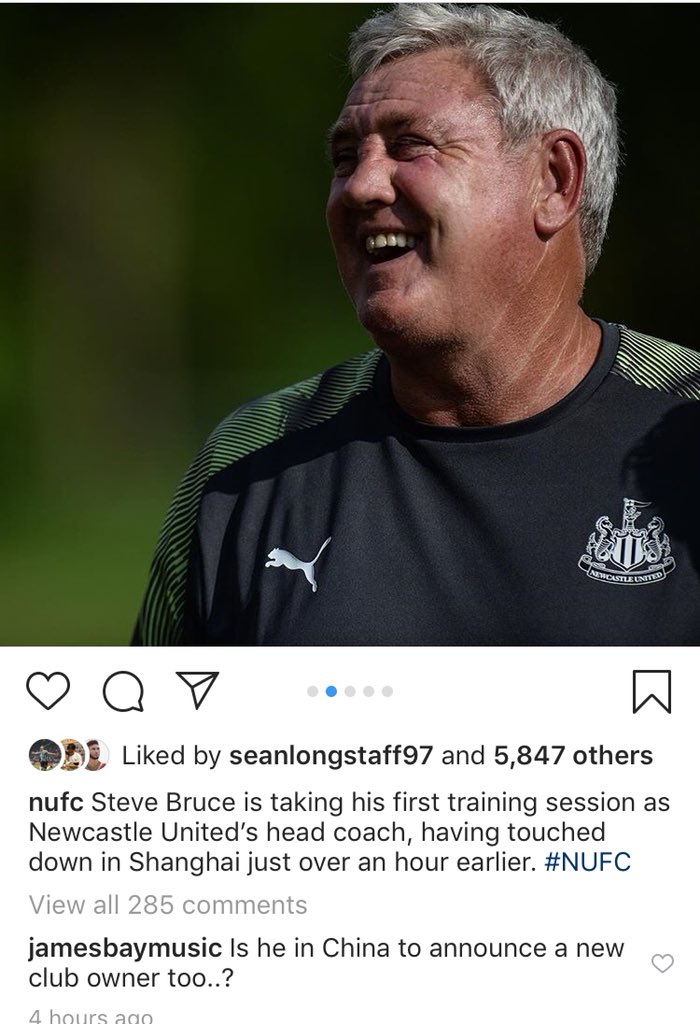Jump to last carousel dot

click(x=387, y=691)
